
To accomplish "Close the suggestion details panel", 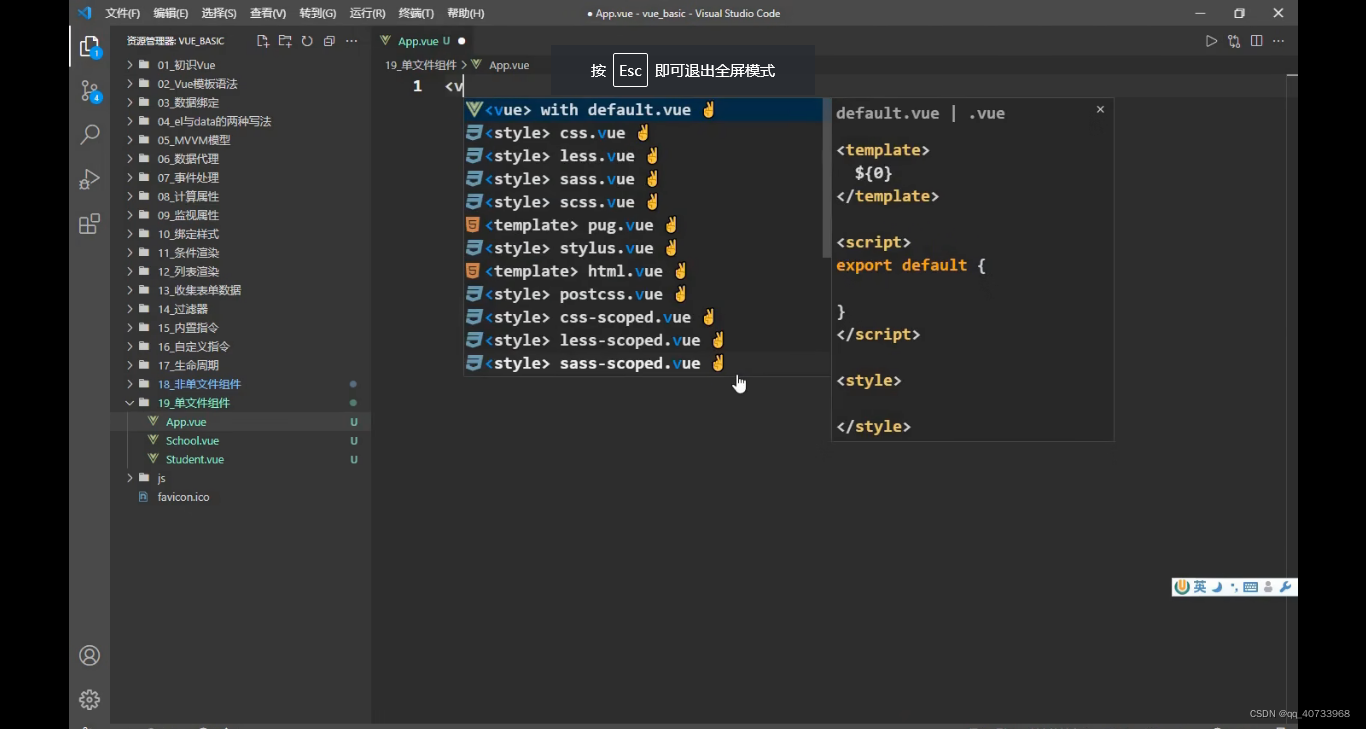I will click(x=1100, y=109).
